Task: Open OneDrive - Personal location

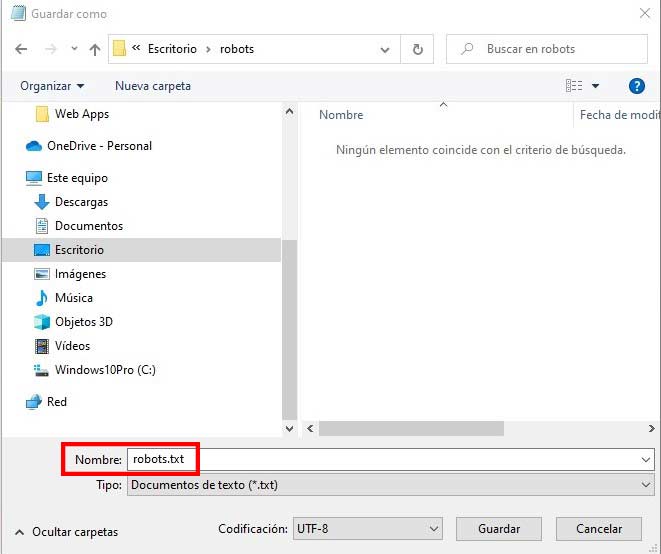Action: click(99, 146)
